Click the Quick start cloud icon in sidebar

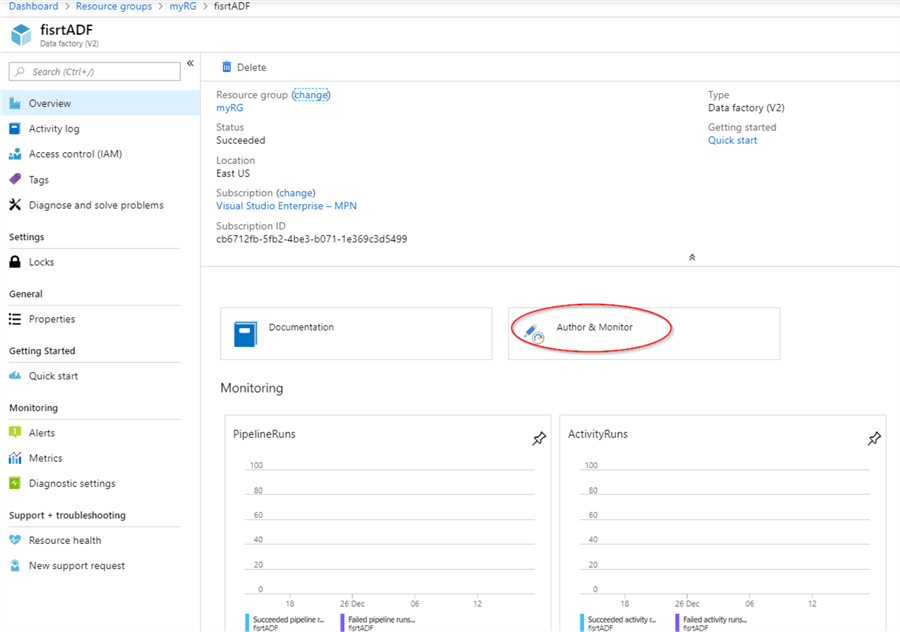coord(15,375)
